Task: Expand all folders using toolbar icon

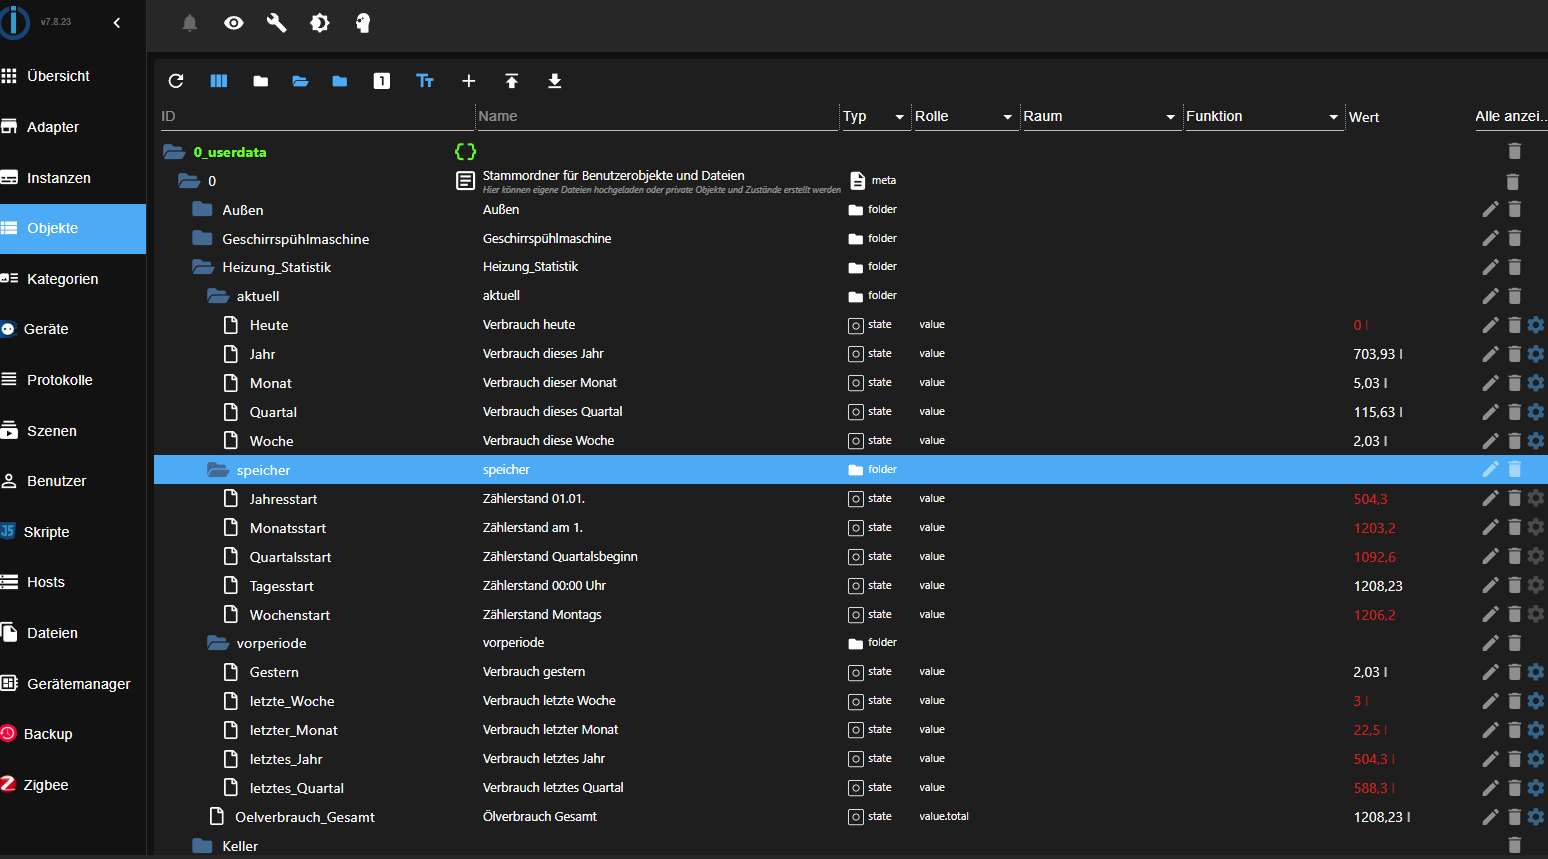Action: [x=300, y=81]
